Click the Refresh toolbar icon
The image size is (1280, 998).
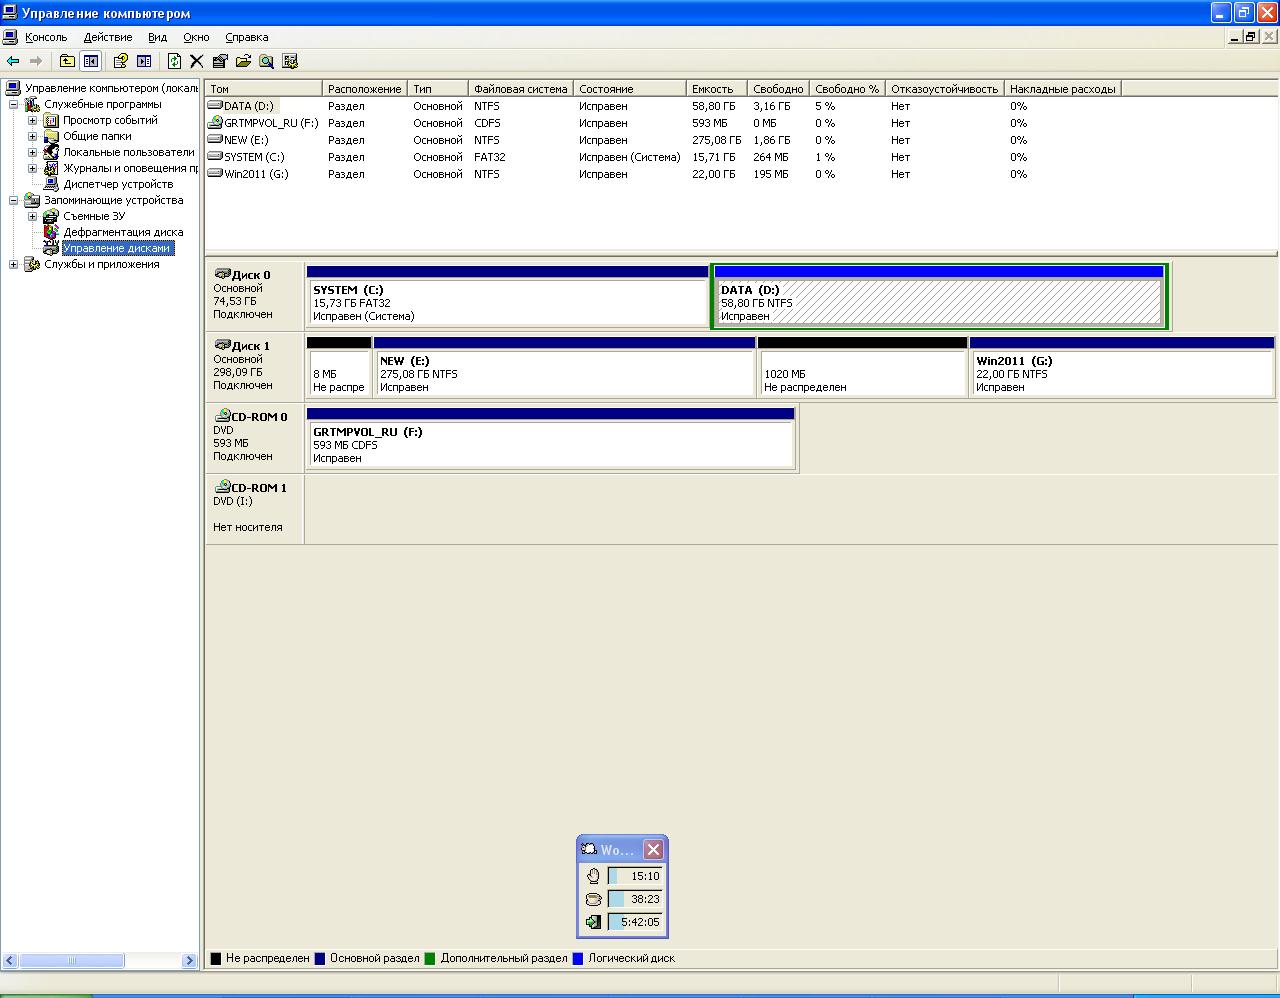coord(174,61)
